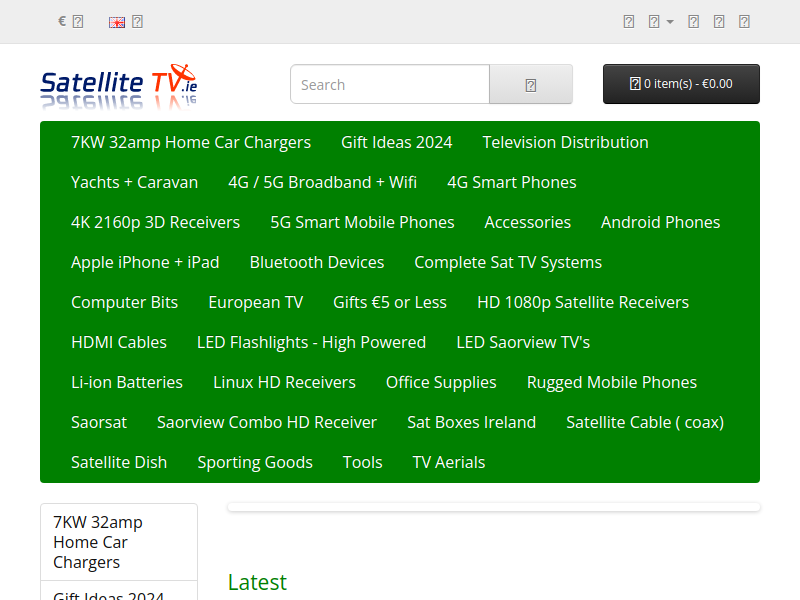This screenshot has width=800, height=600.
Task: Go to Saorsat category
Action: pos(98,422)
